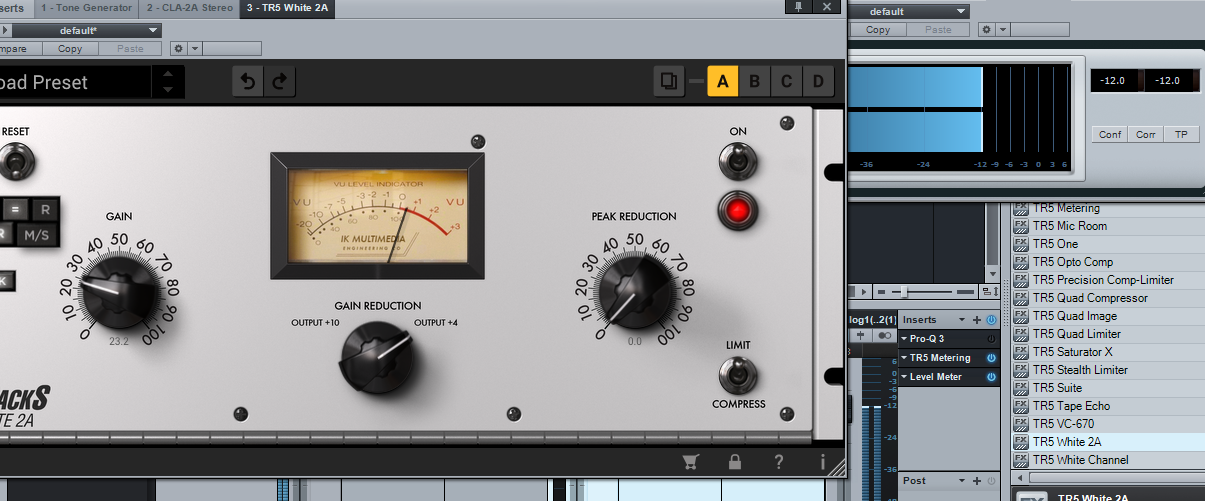Click the red power indicator lamp
The height and width of the screenshot is (501, 1205).
(x=738, y=210)
